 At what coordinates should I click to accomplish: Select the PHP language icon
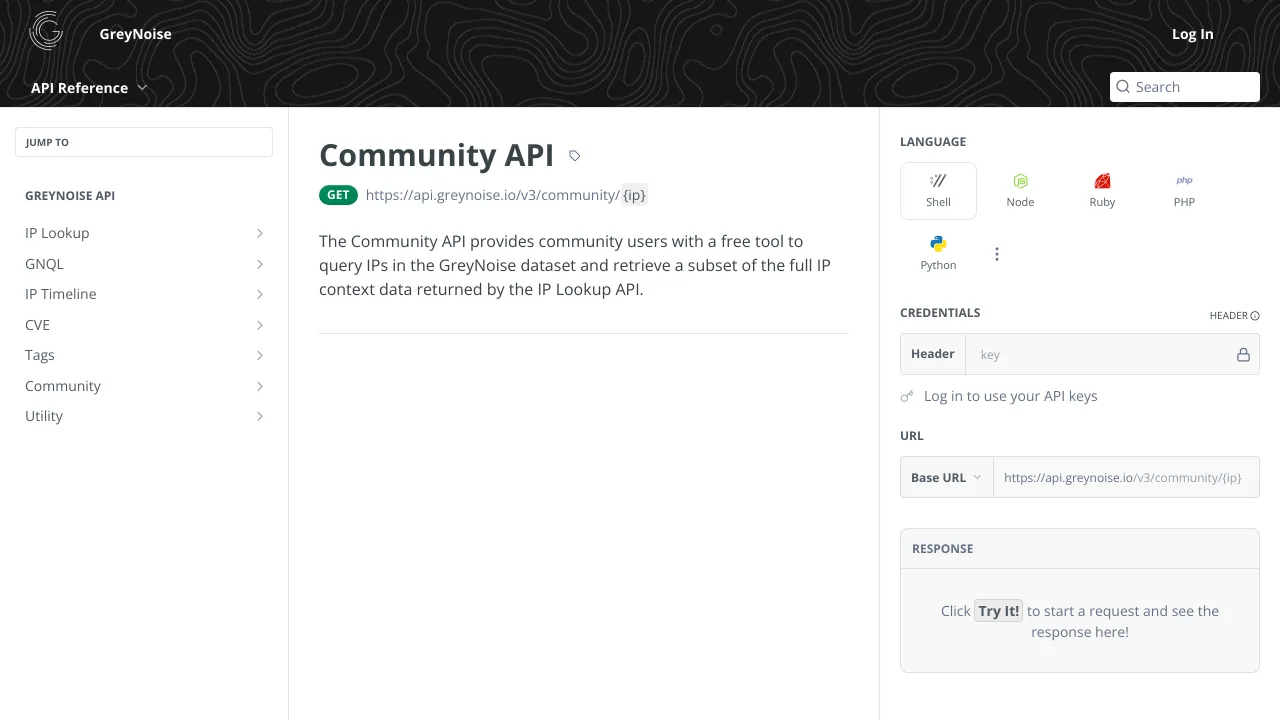coord(1184,181)
